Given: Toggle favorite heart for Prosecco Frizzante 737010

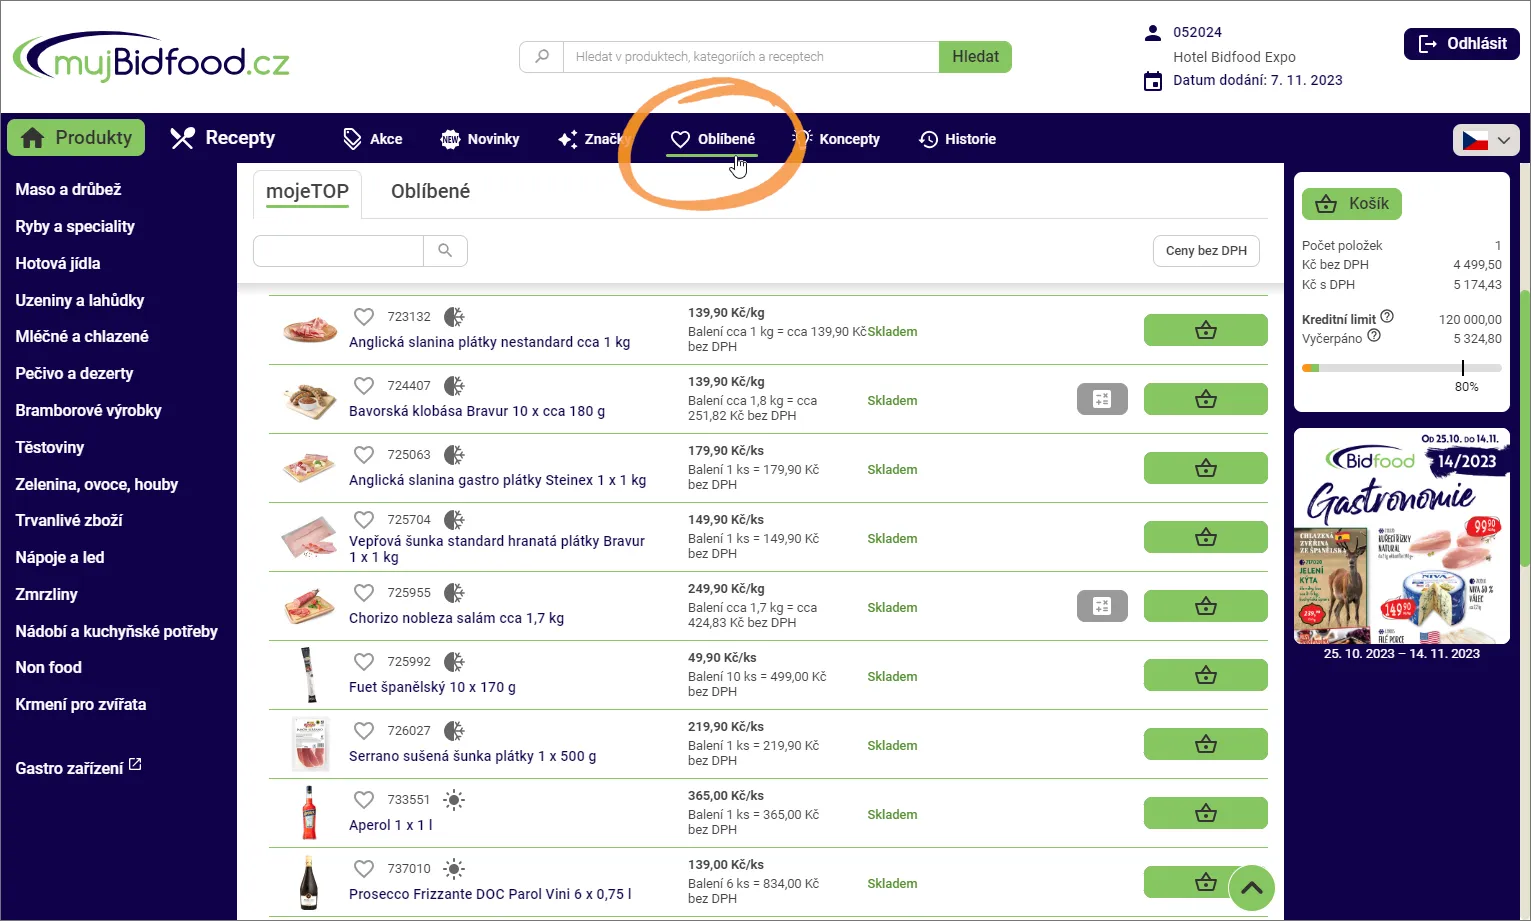Looking at the screenshot, I should [364, 869].
